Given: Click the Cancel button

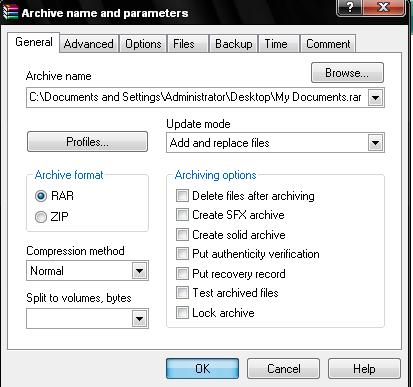Looking at the screenshot, I should pyautogui.click(x=283, y=369).
